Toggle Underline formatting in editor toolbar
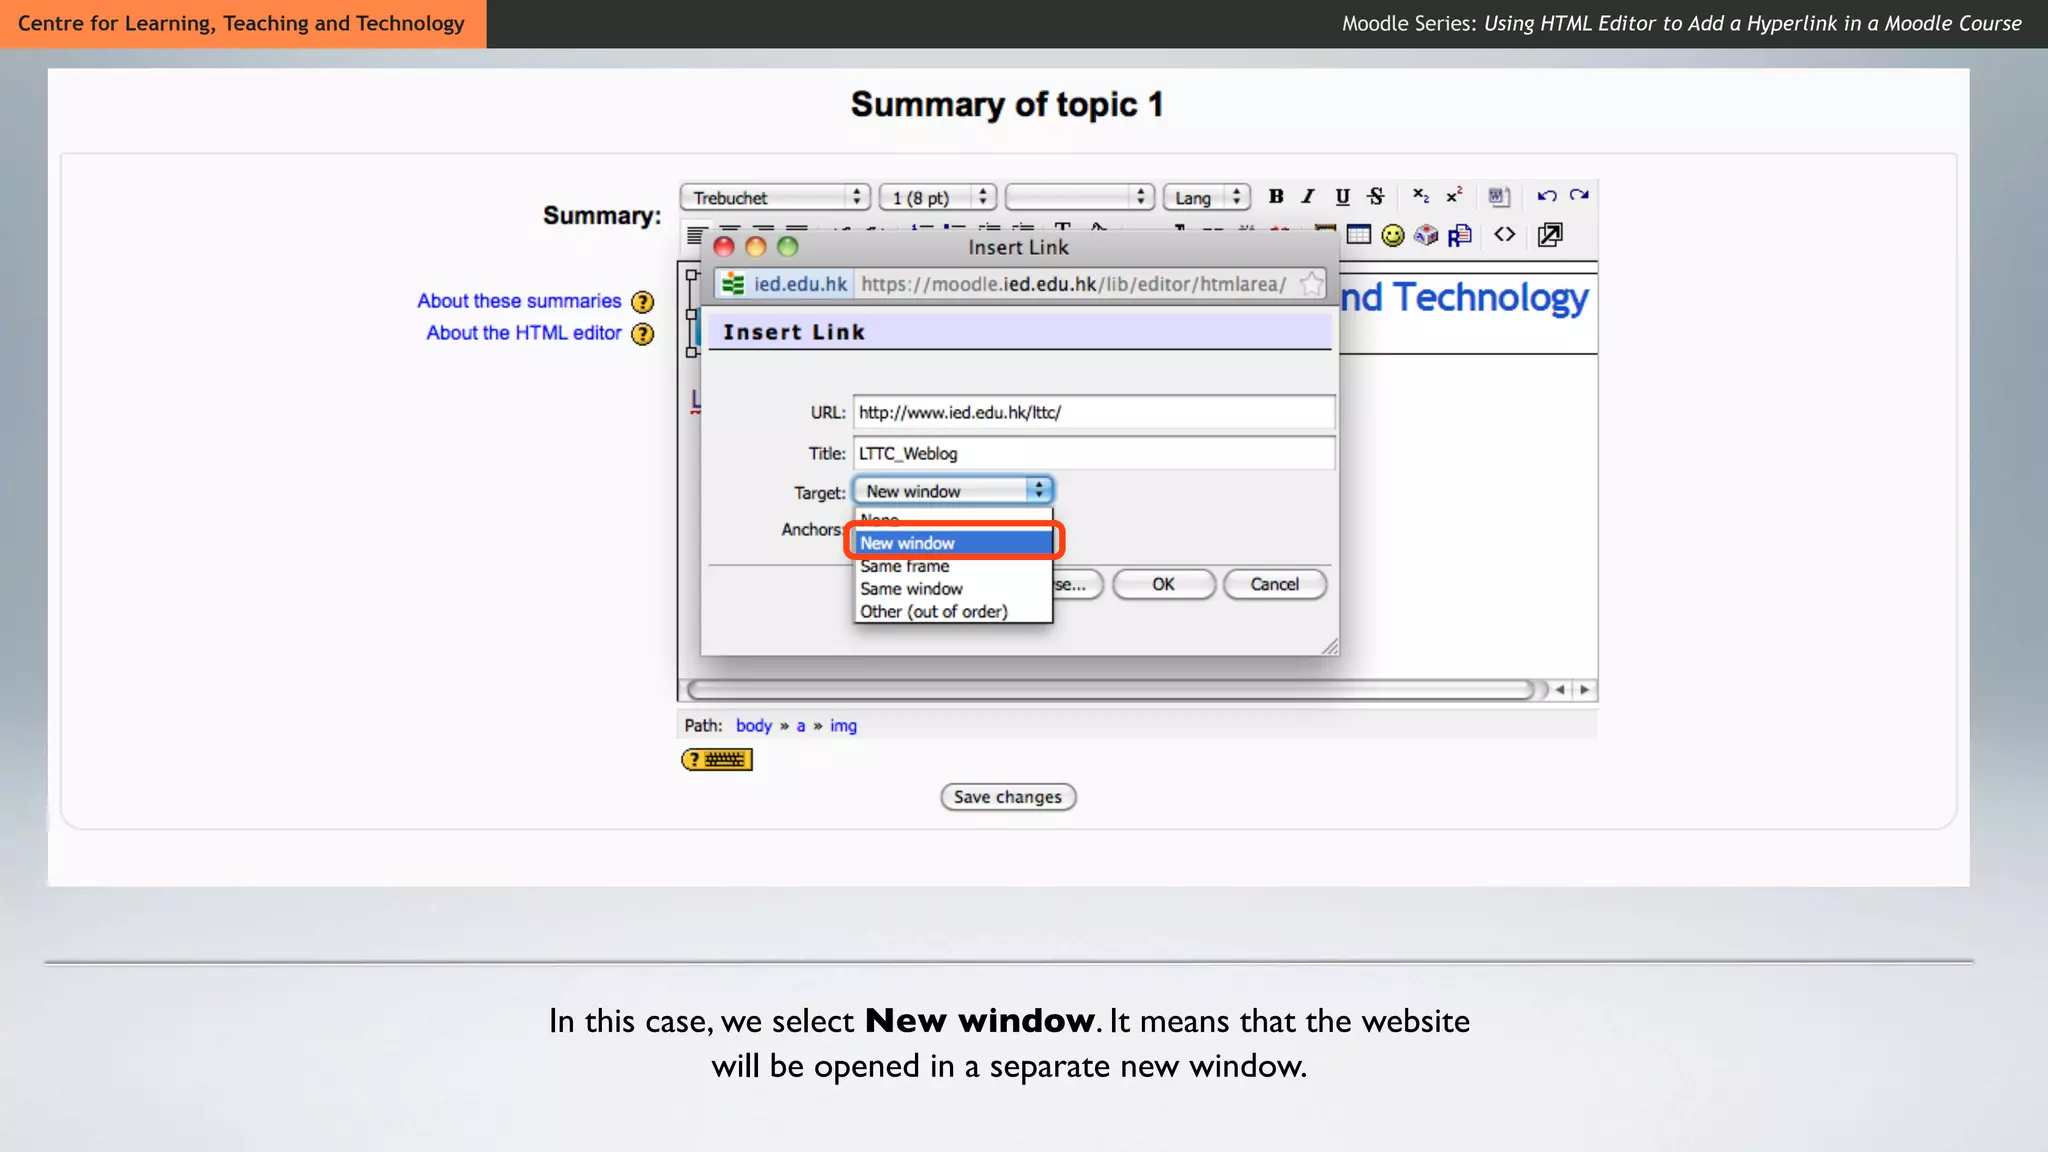Screen dimensions: 2048x1152 [1342, 197]
